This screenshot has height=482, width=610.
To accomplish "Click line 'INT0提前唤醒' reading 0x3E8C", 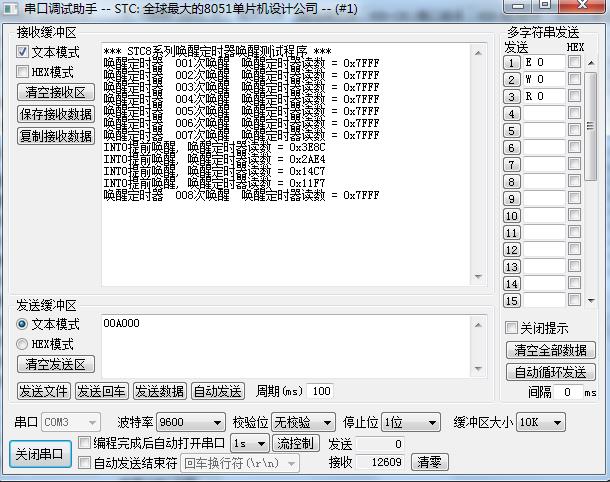I will coord(214,147).
